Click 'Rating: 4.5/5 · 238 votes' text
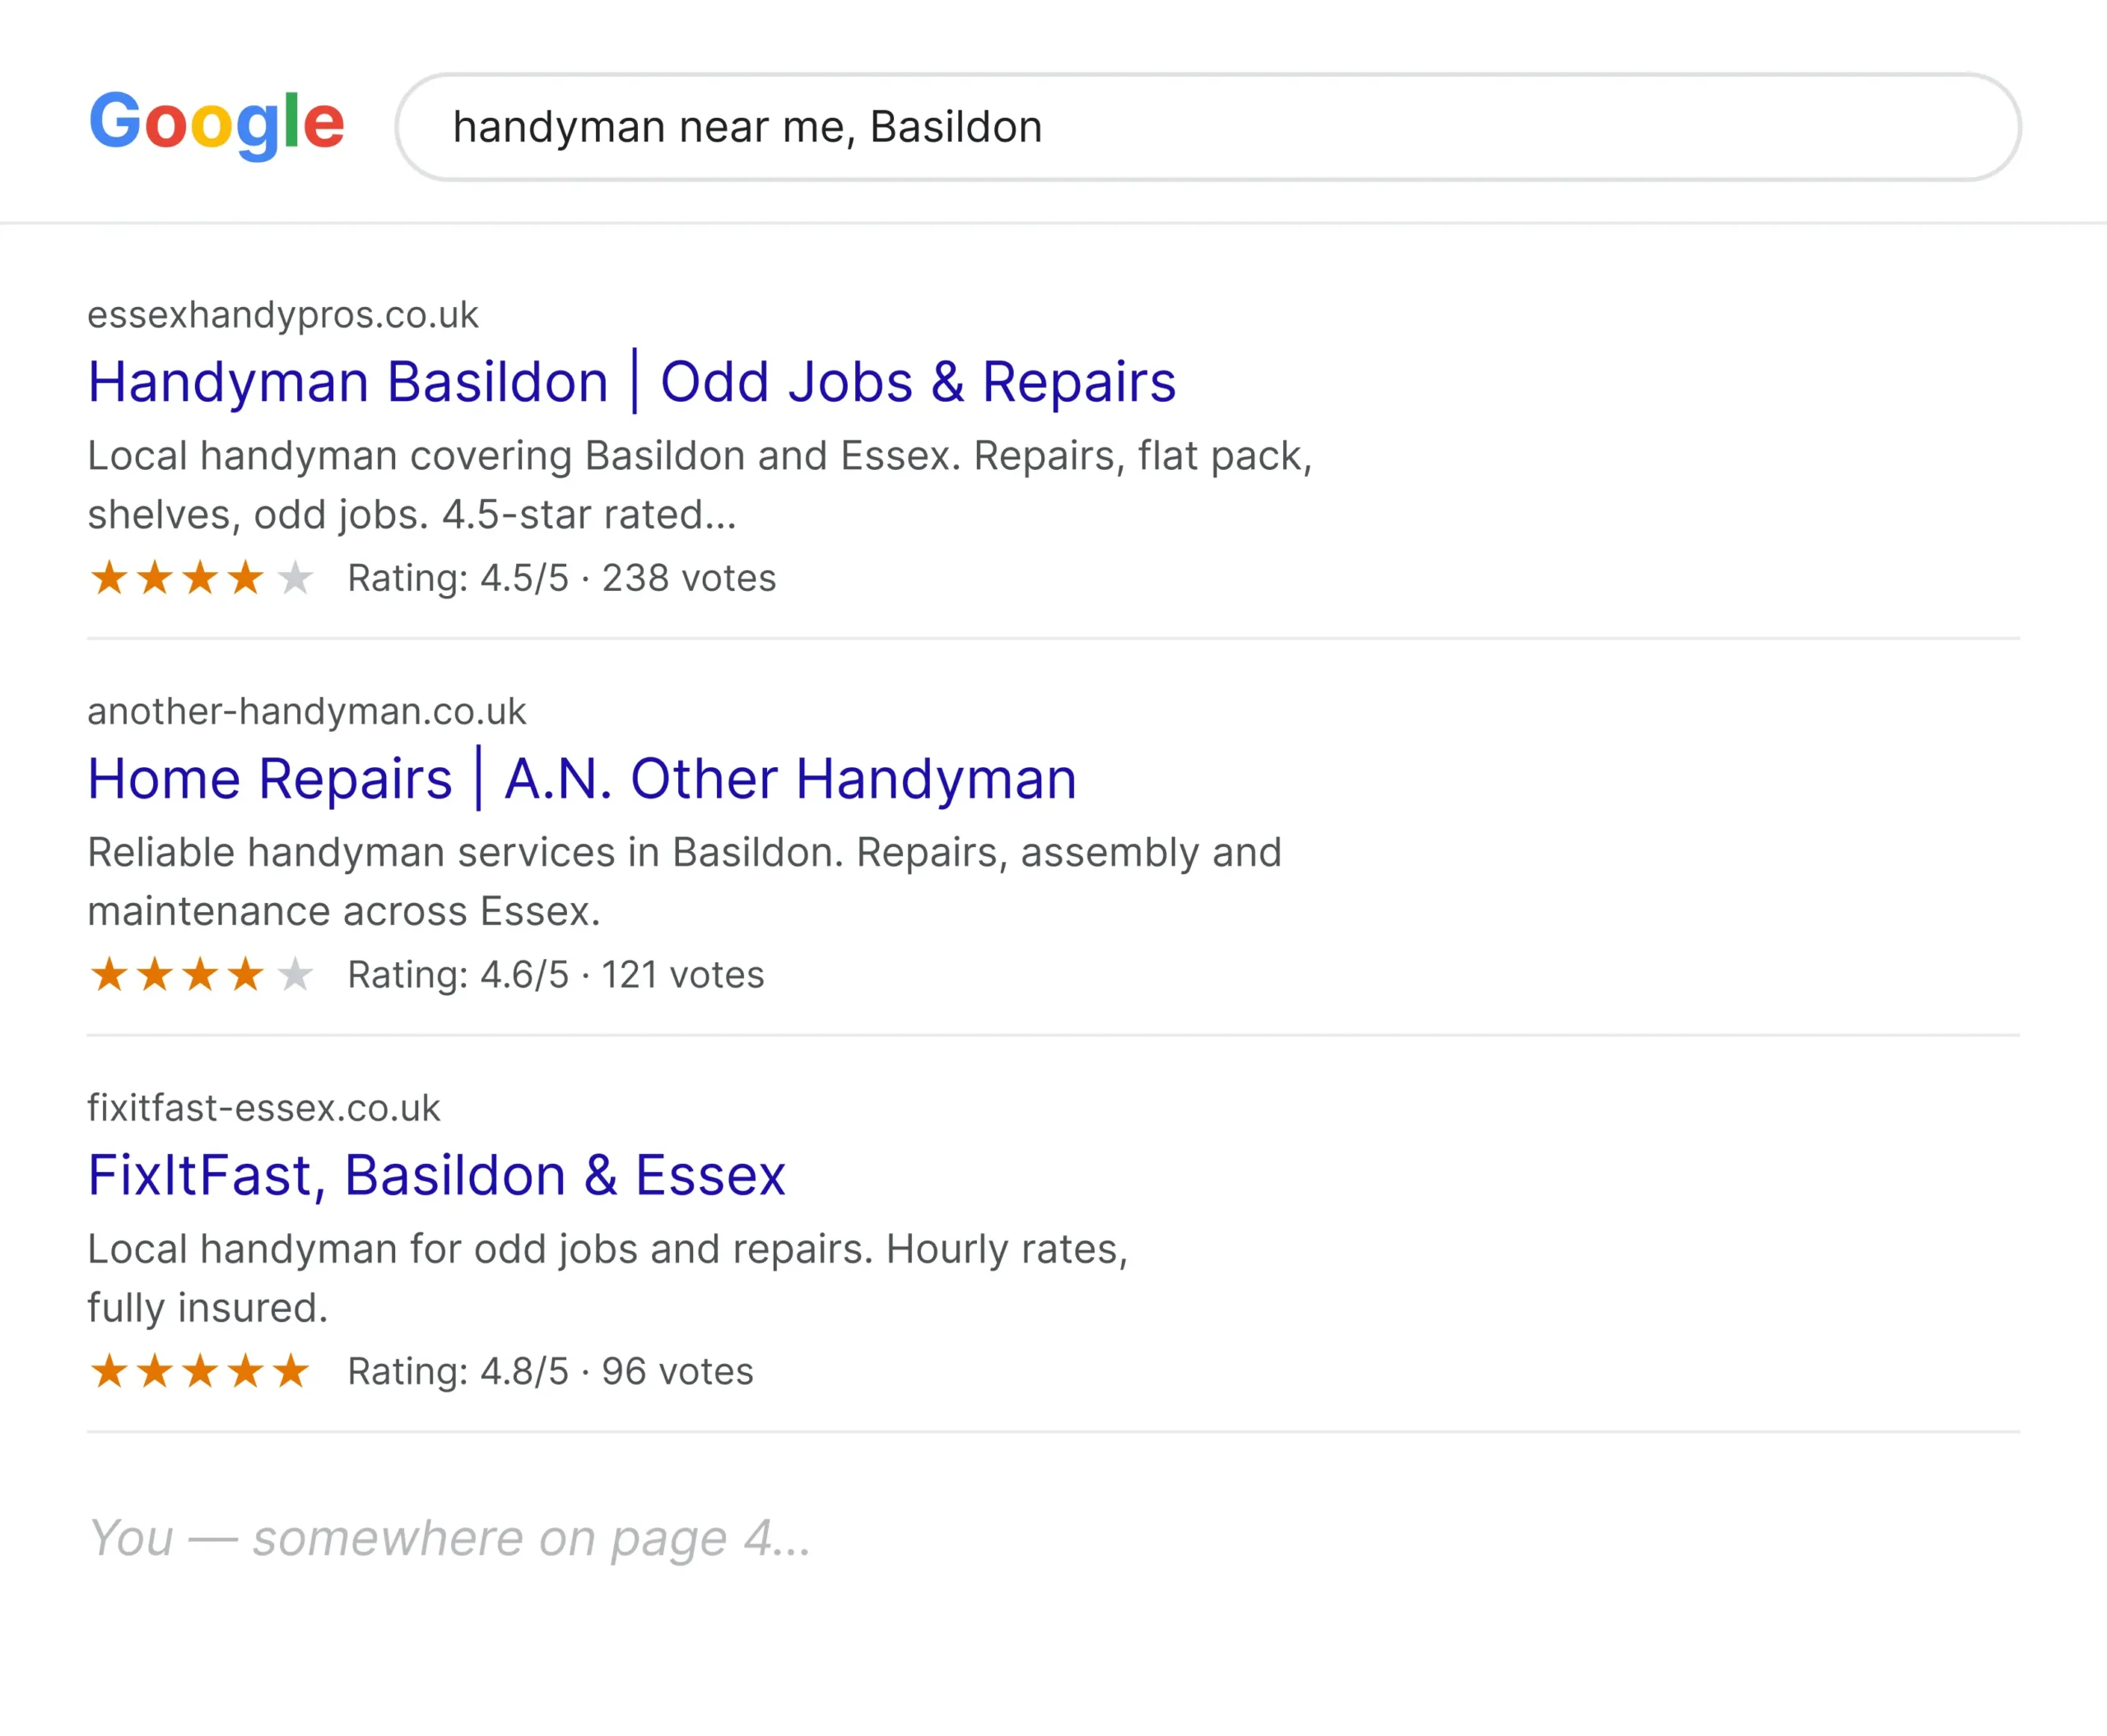 tap(562, 578)
